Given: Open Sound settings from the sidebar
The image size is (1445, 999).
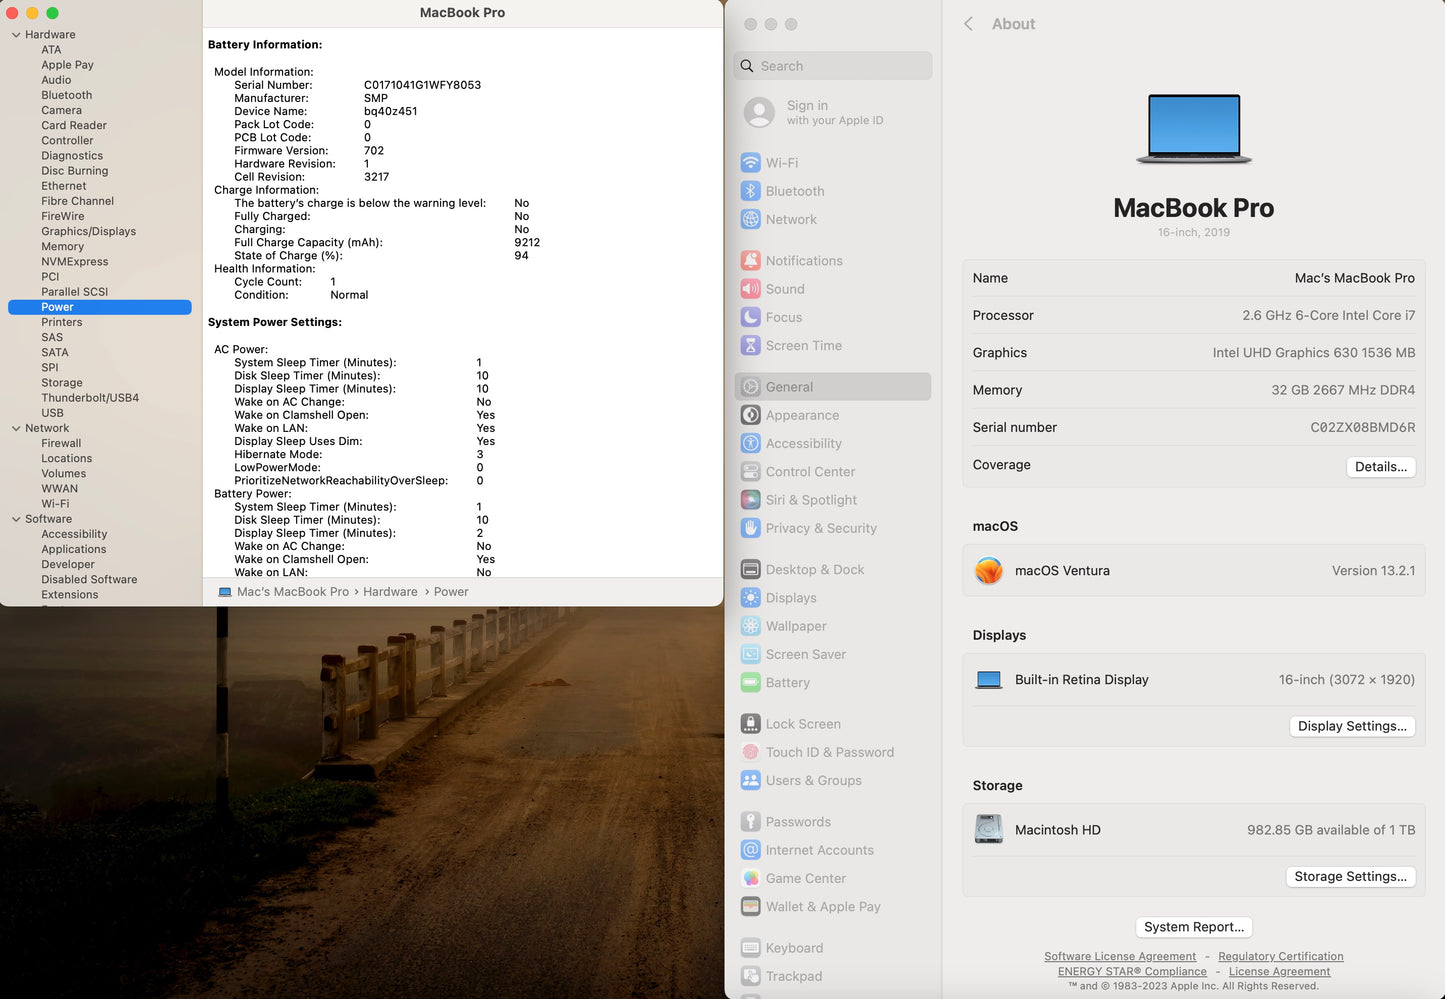Looking at the screenshot, I should tap(785, 288).
